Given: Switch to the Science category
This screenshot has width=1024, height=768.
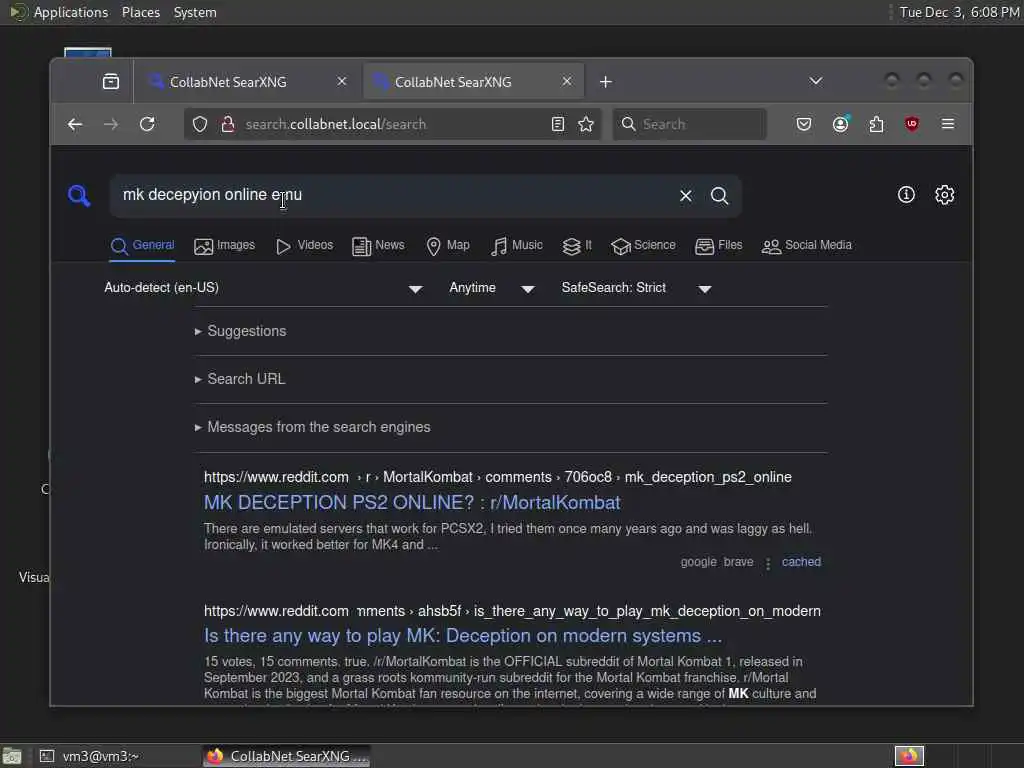Looking at the screenshot, I should pyautogui.click(x=643, y=246).
